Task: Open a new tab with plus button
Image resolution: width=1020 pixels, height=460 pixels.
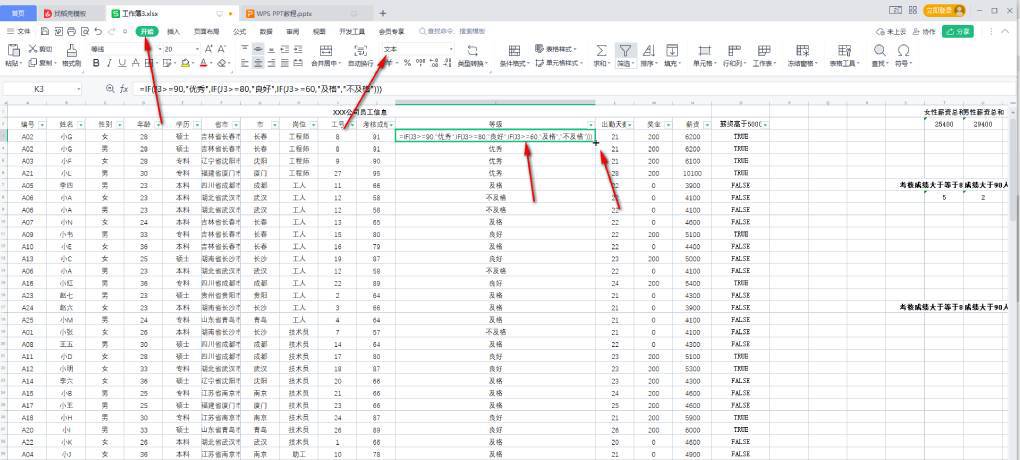Action: (382, 13)
